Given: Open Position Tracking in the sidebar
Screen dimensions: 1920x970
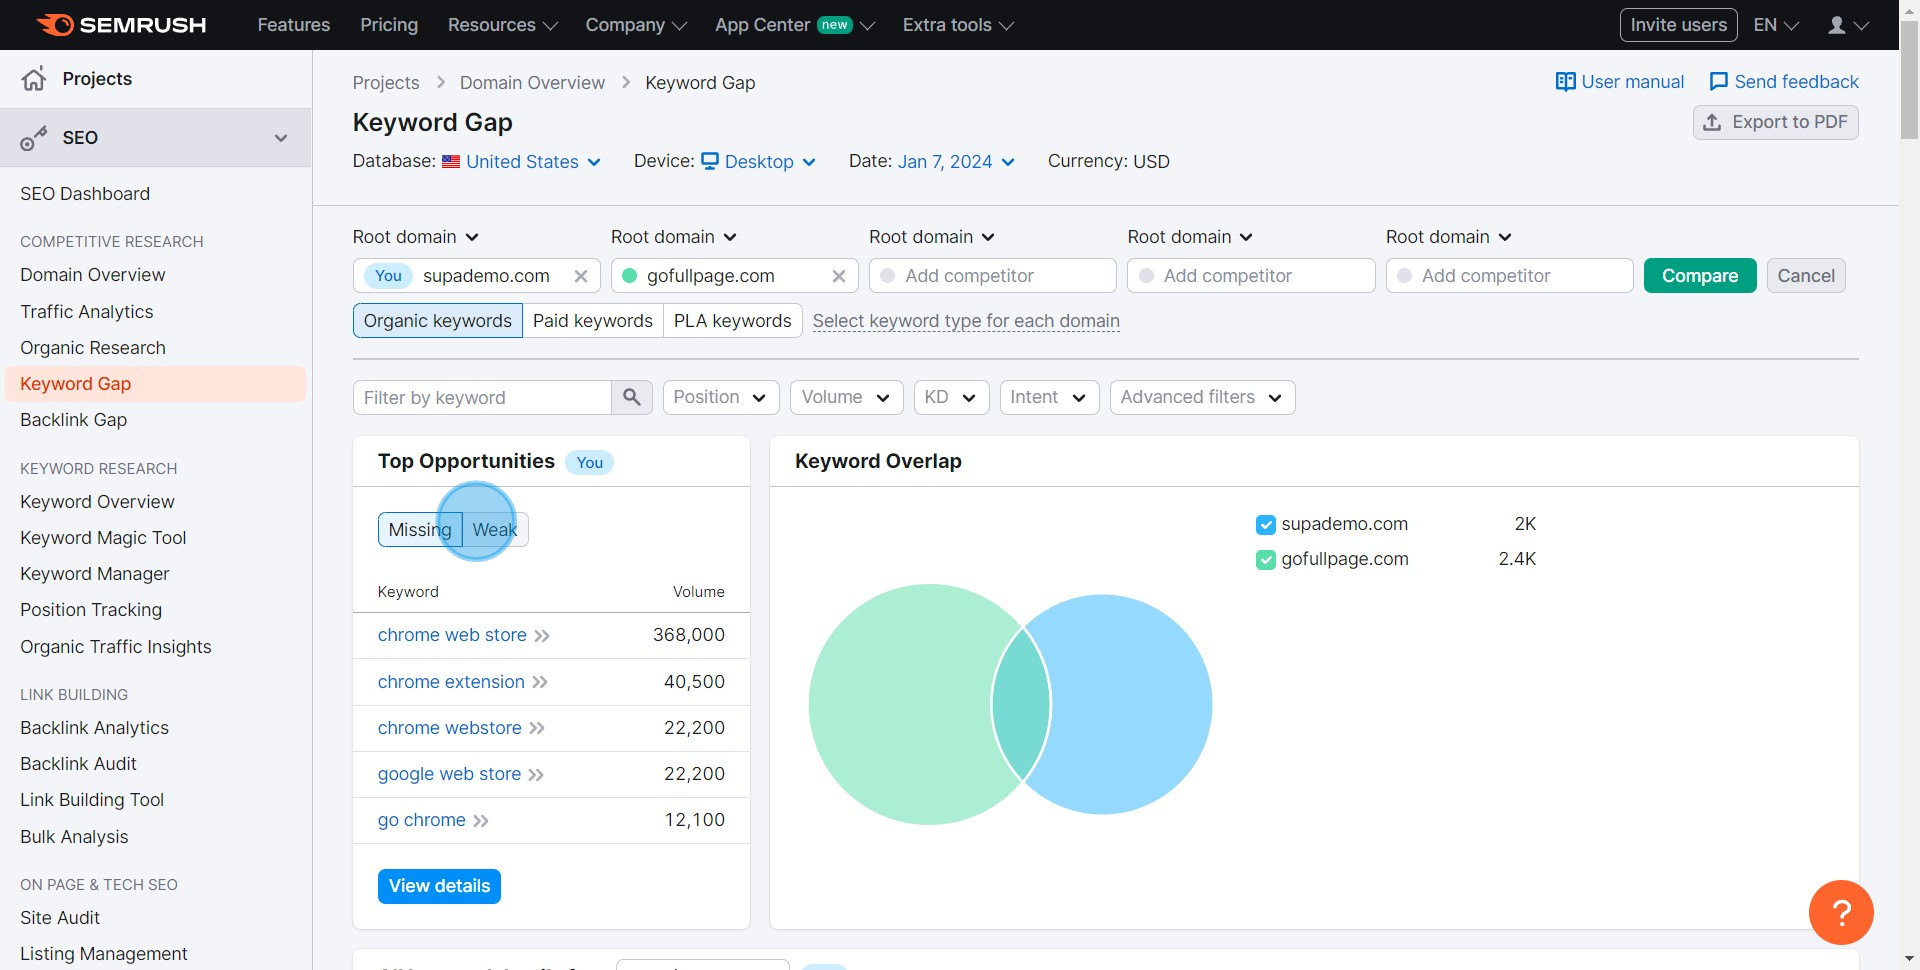Looking at the screenshot, I should point(91,610).
